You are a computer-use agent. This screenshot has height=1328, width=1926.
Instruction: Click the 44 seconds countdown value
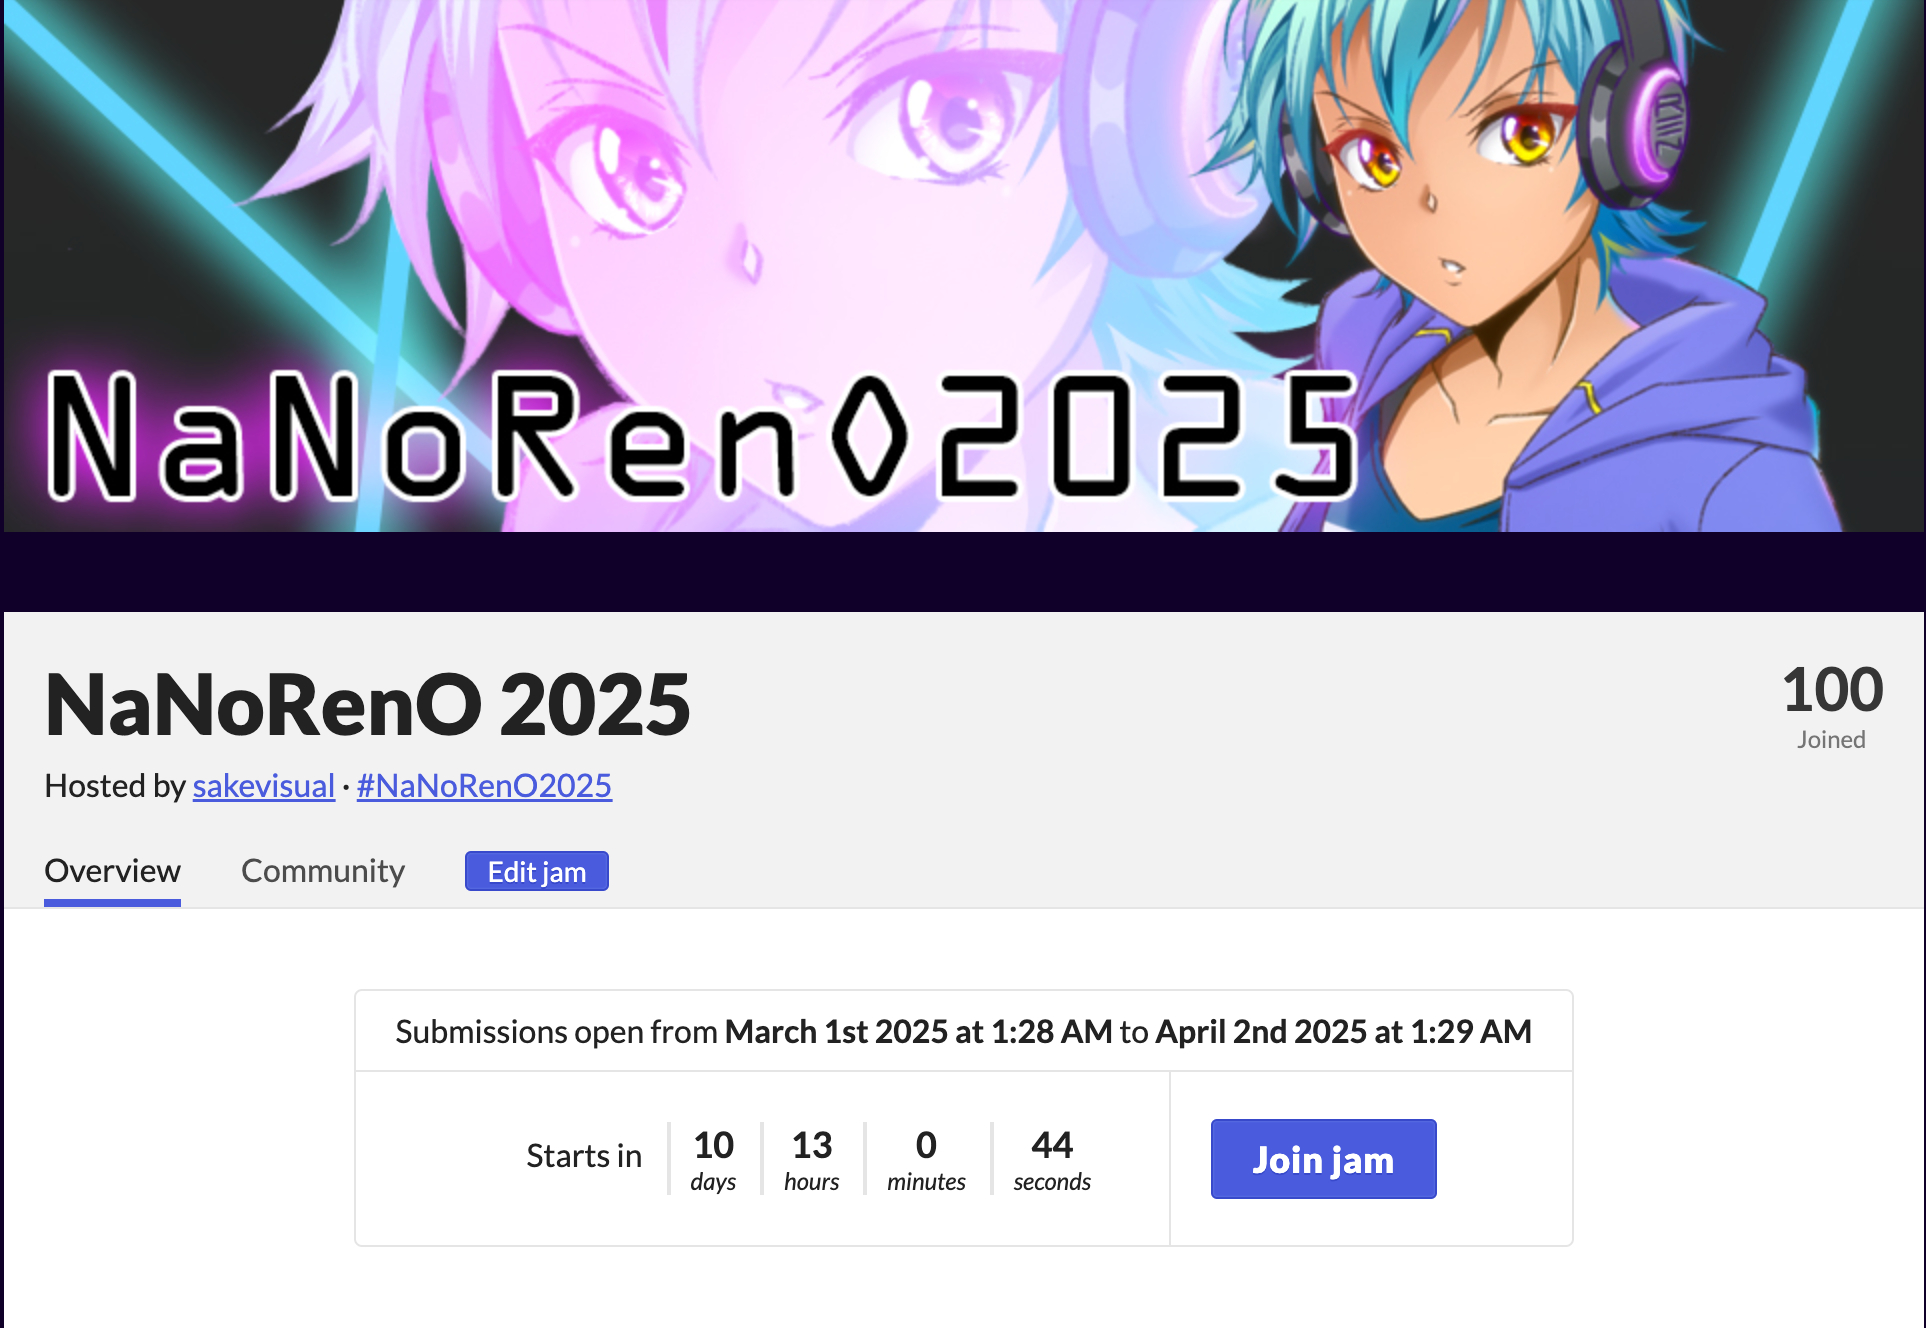[1052, 1159]
